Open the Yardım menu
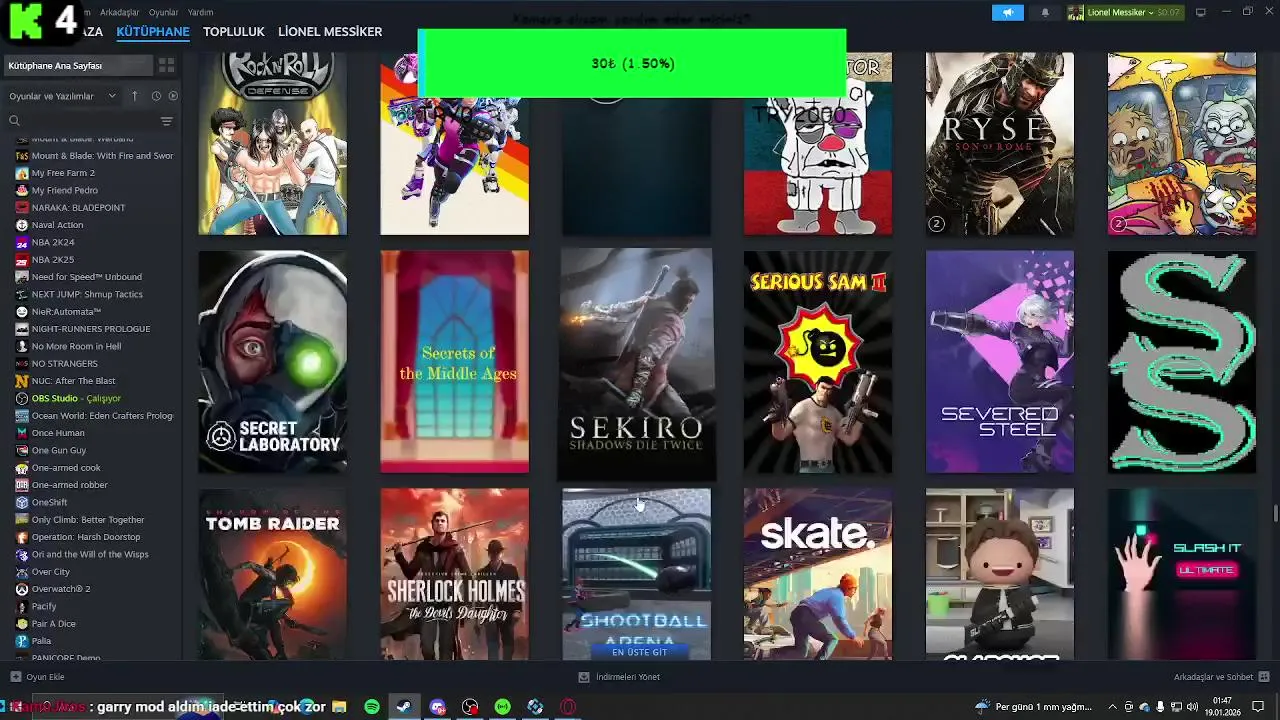This screenshot has width=1280, height=720. pyautogui.click(x=200, y=12)
